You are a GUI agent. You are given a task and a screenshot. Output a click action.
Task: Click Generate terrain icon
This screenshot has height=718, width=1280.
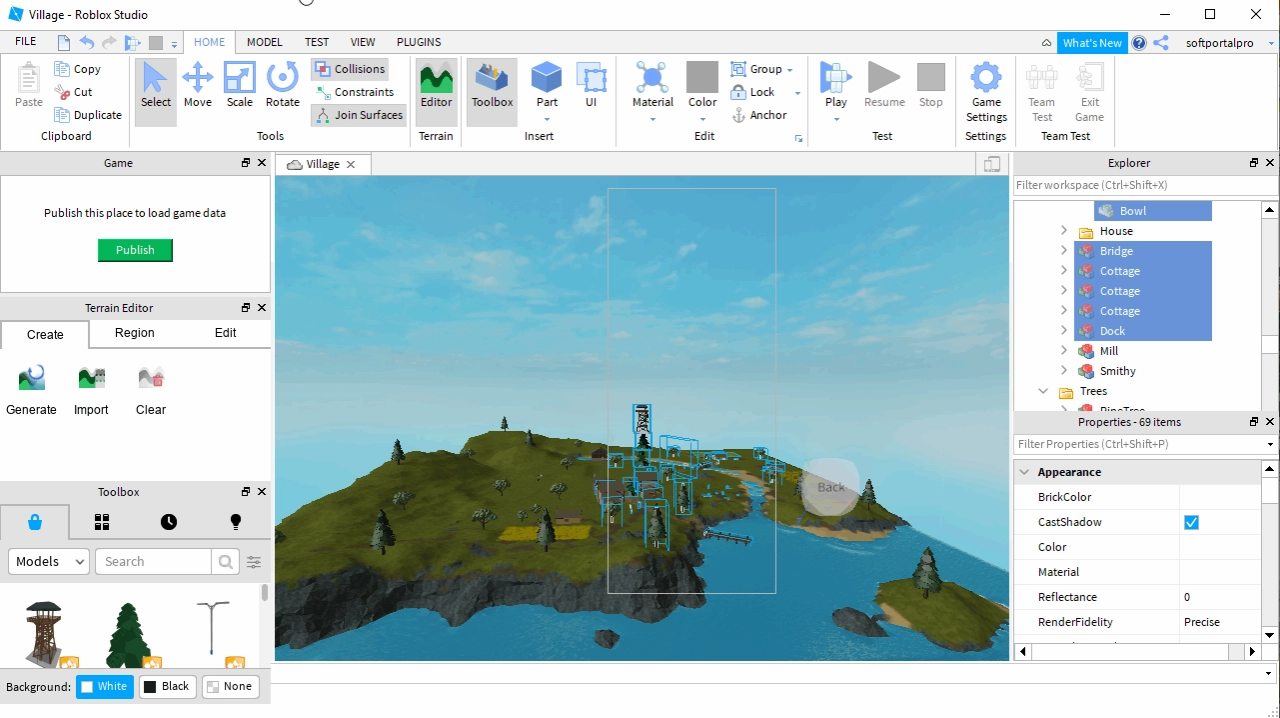[x=32, y=378]
